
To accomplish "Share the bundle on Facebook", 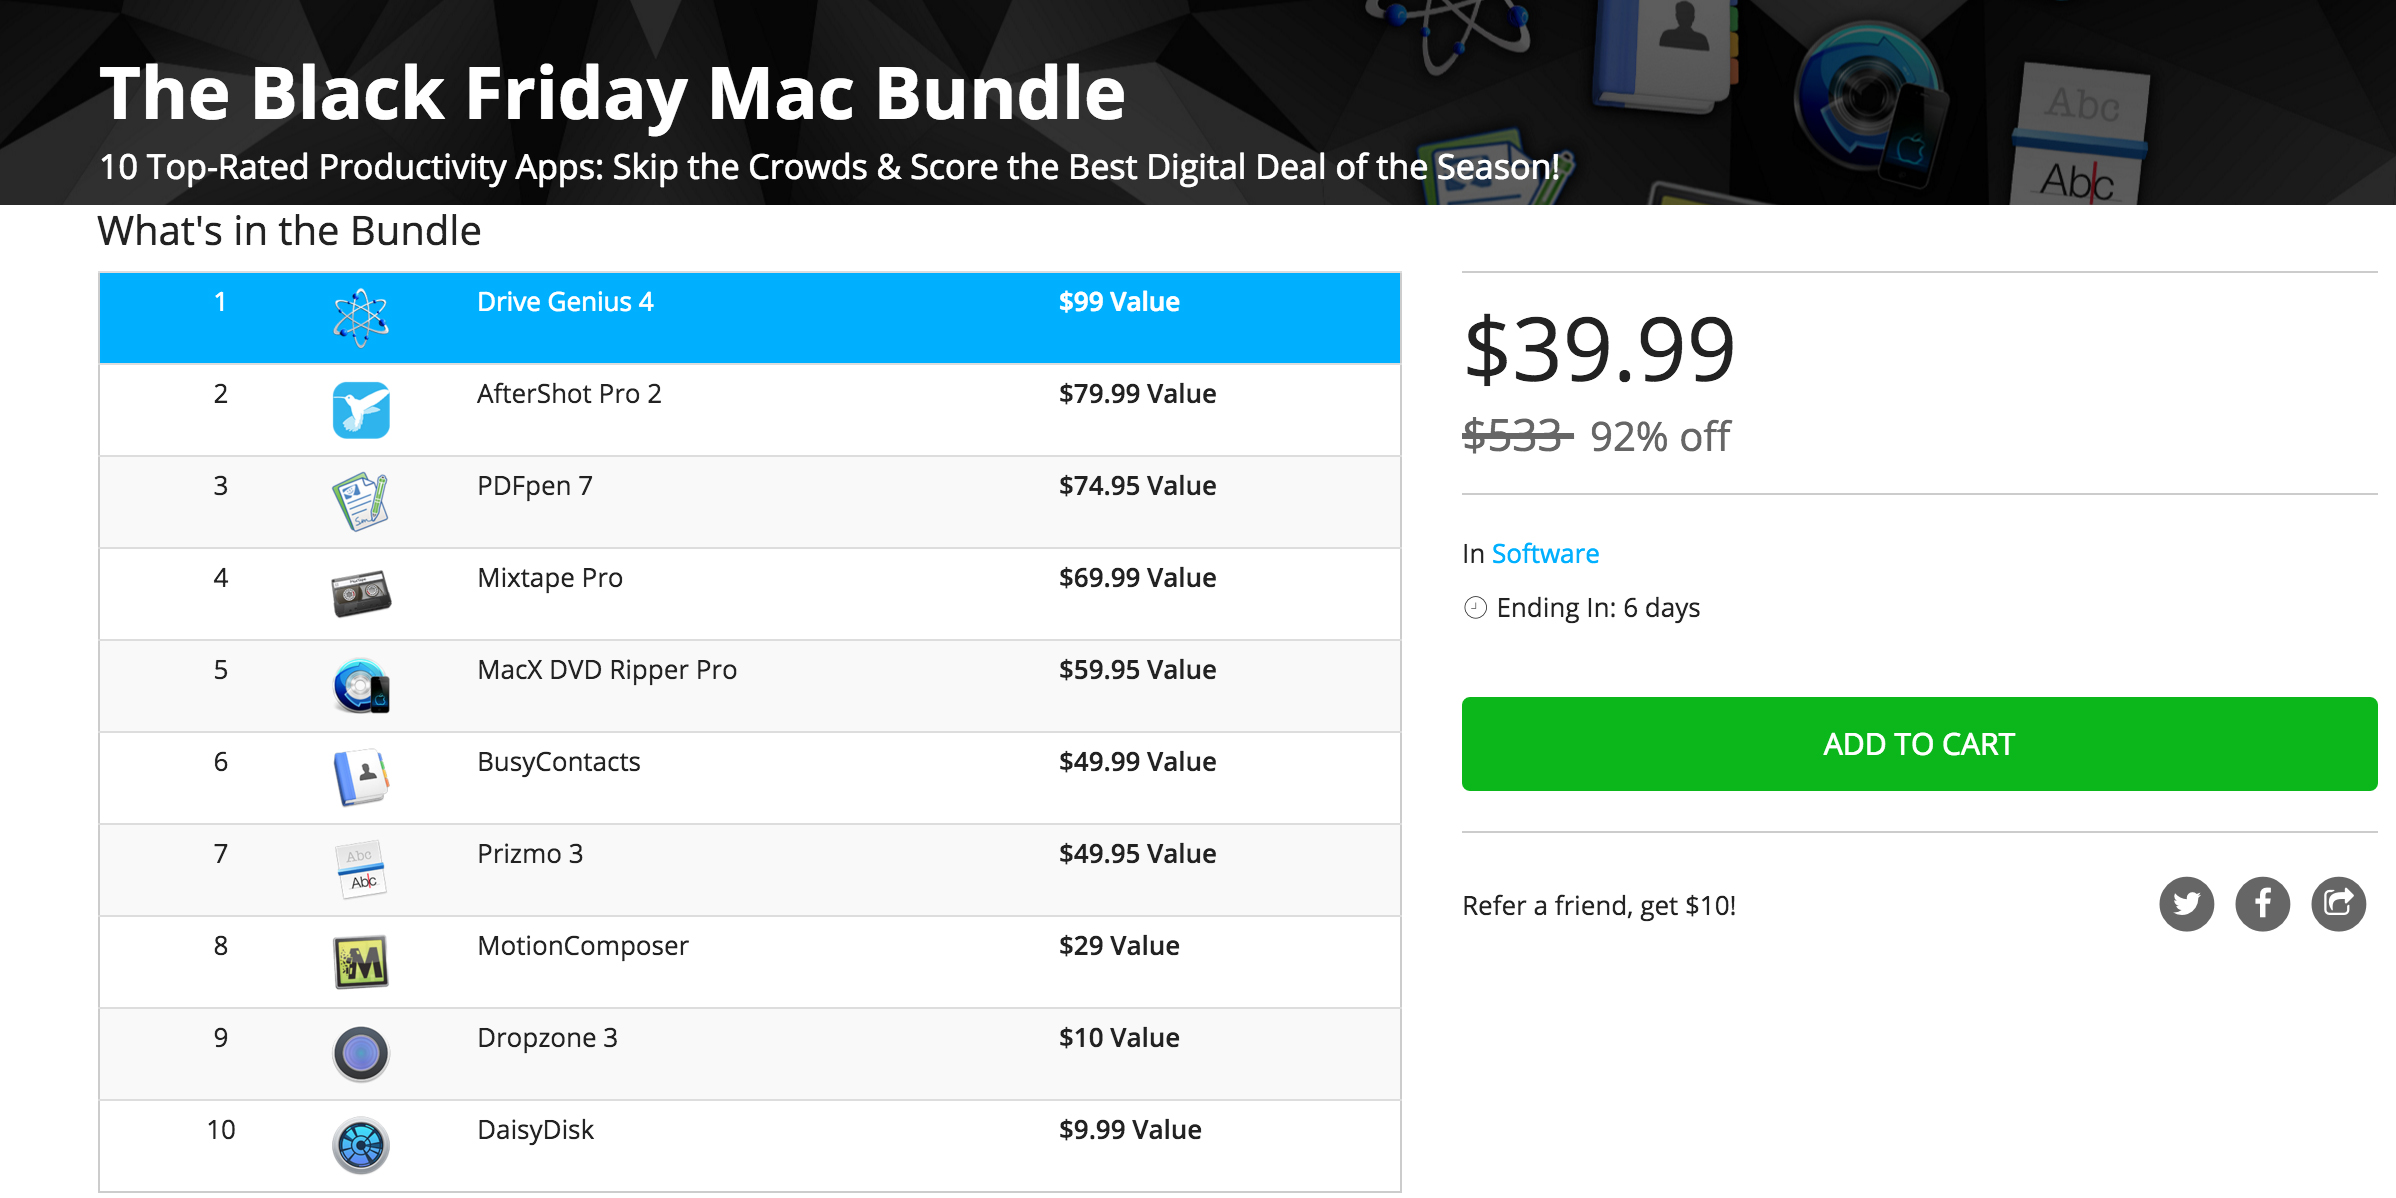I will (2262, 904).
